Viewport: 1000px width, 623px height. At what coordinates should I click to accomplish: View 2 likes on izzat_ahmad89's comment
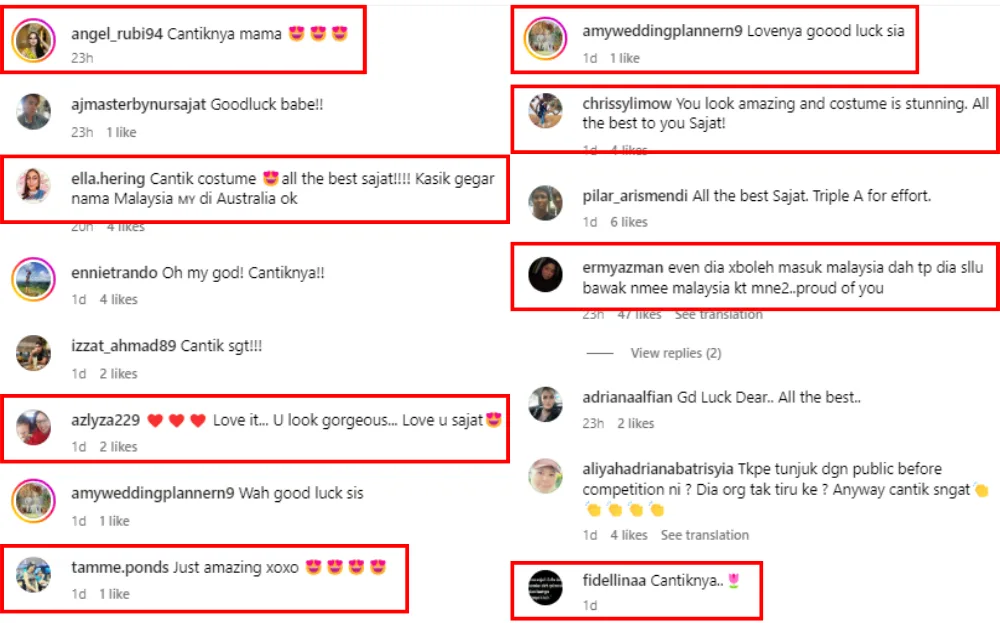pyautogui.click(x=118, y=374)
